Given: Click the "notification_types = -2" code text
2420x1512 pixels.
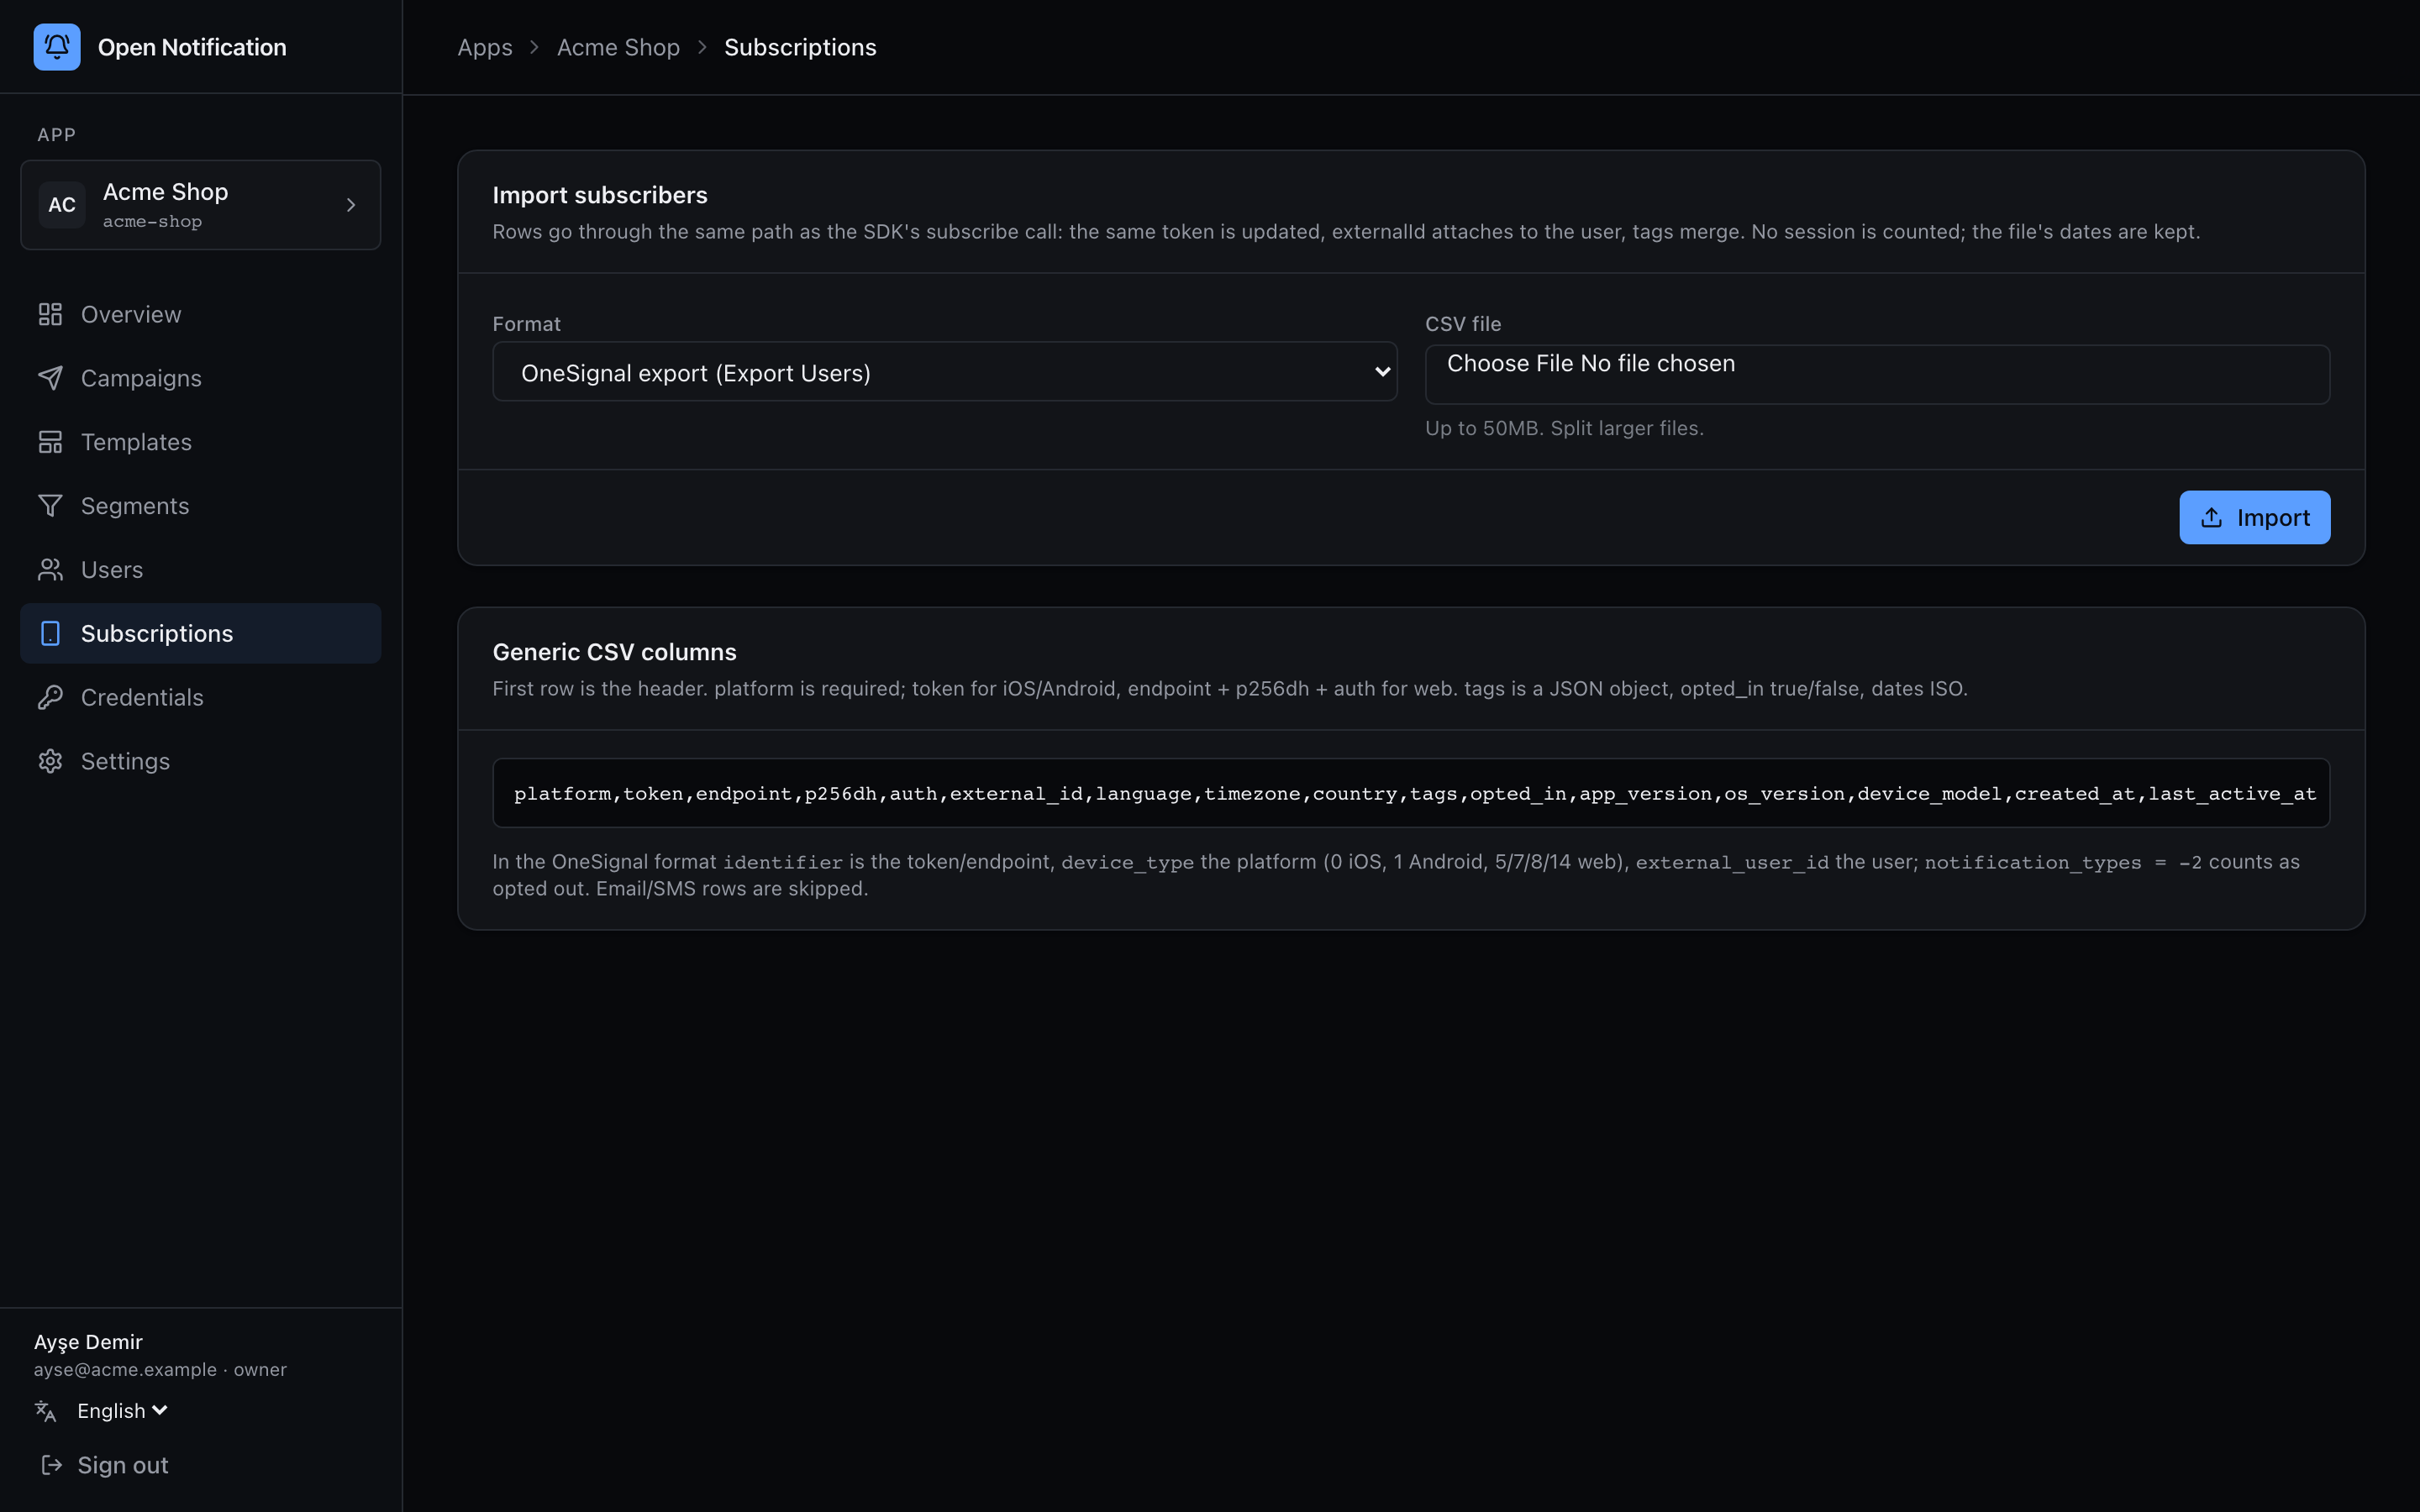Looking at the screenshot, I should pyautogui.click(x=2063, y=862).
